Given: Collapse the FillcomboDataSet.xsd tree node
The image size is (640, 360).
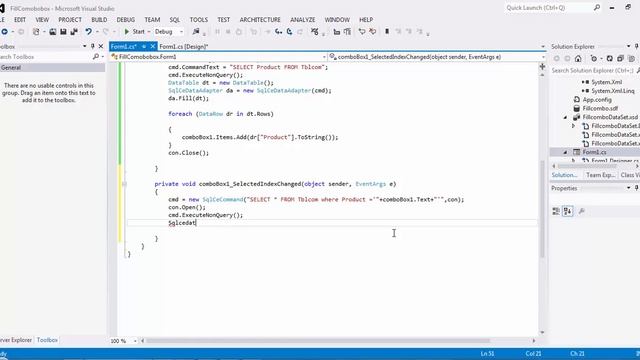Looking at the screenshot, I should click(x=565, y=118).
